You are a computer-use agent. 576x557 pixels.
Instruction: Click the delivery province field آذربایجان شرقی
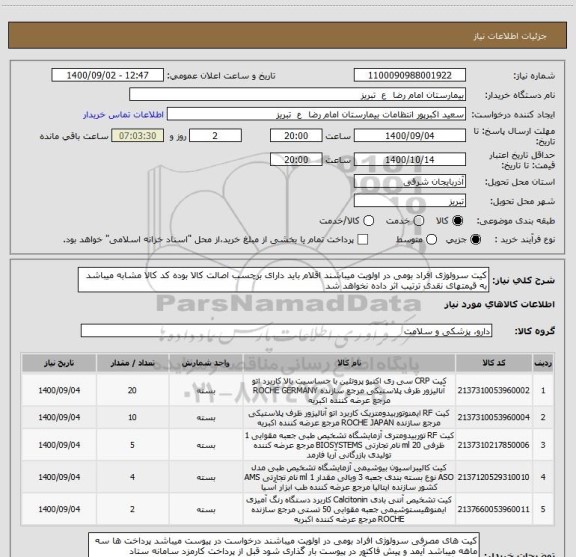410,182
